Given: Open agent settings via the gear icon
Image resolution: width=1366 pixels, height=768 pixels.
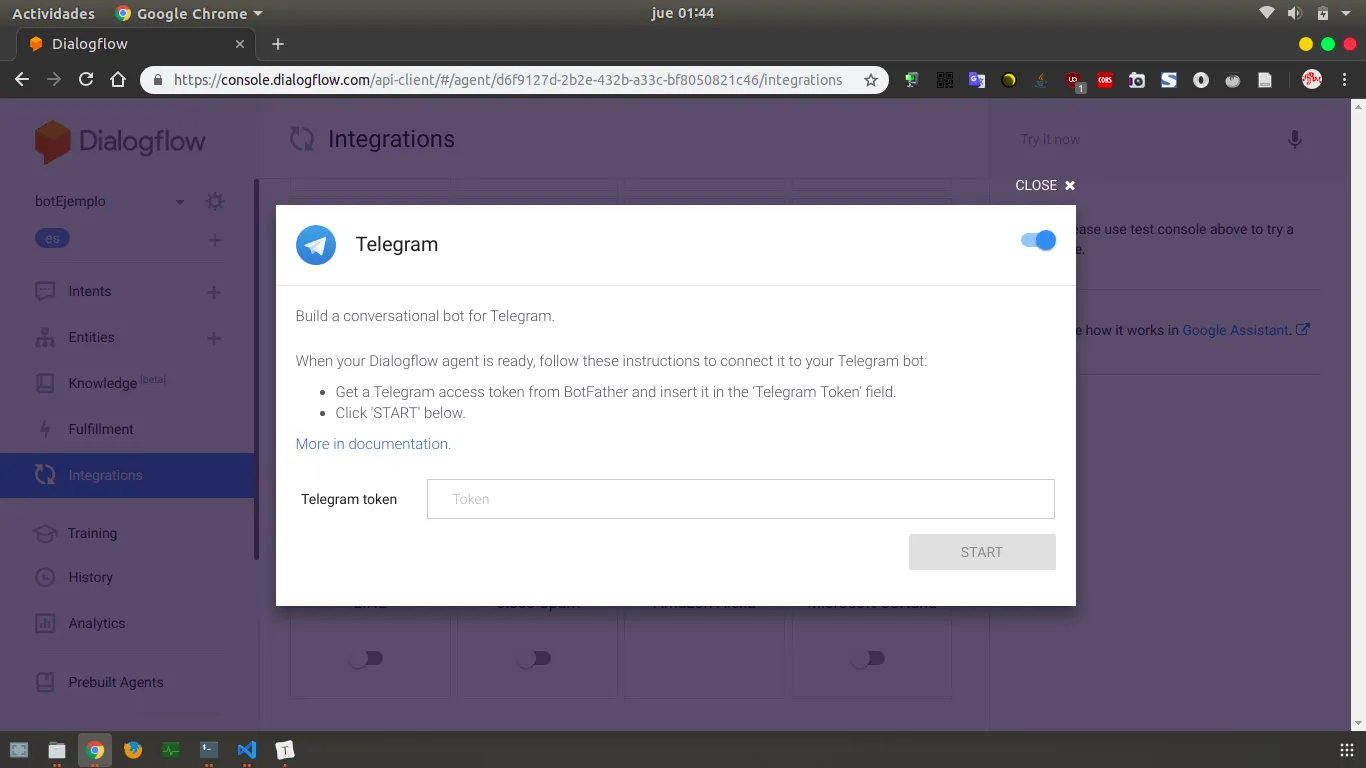Looking at the screenshot, I should 214,200.
